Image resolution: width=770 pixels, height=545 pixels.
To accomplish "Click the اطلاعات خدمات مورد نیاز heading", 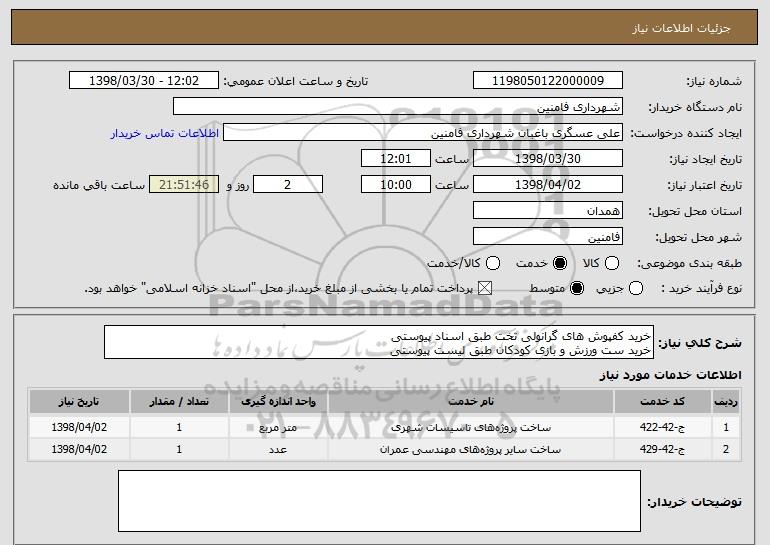I will (x=670, y=375).
